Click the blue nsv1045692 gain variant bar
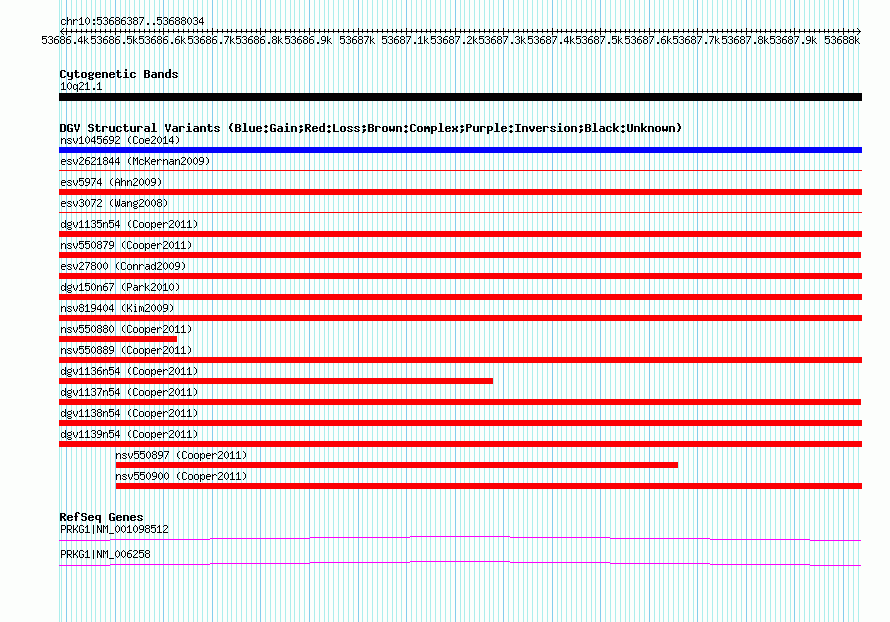 tap(460, 150)
